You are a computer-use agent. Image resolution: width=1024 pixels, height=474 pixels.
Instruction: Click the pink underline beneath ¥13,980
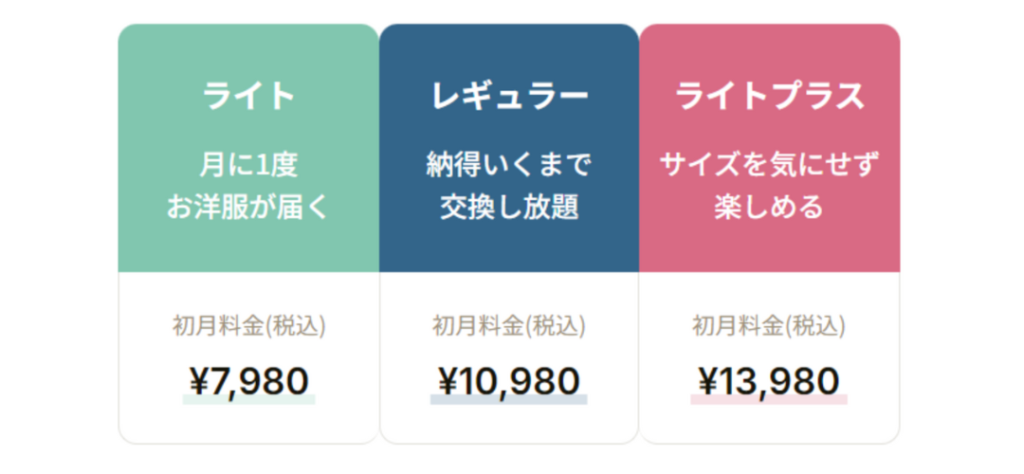click(769, 400)
